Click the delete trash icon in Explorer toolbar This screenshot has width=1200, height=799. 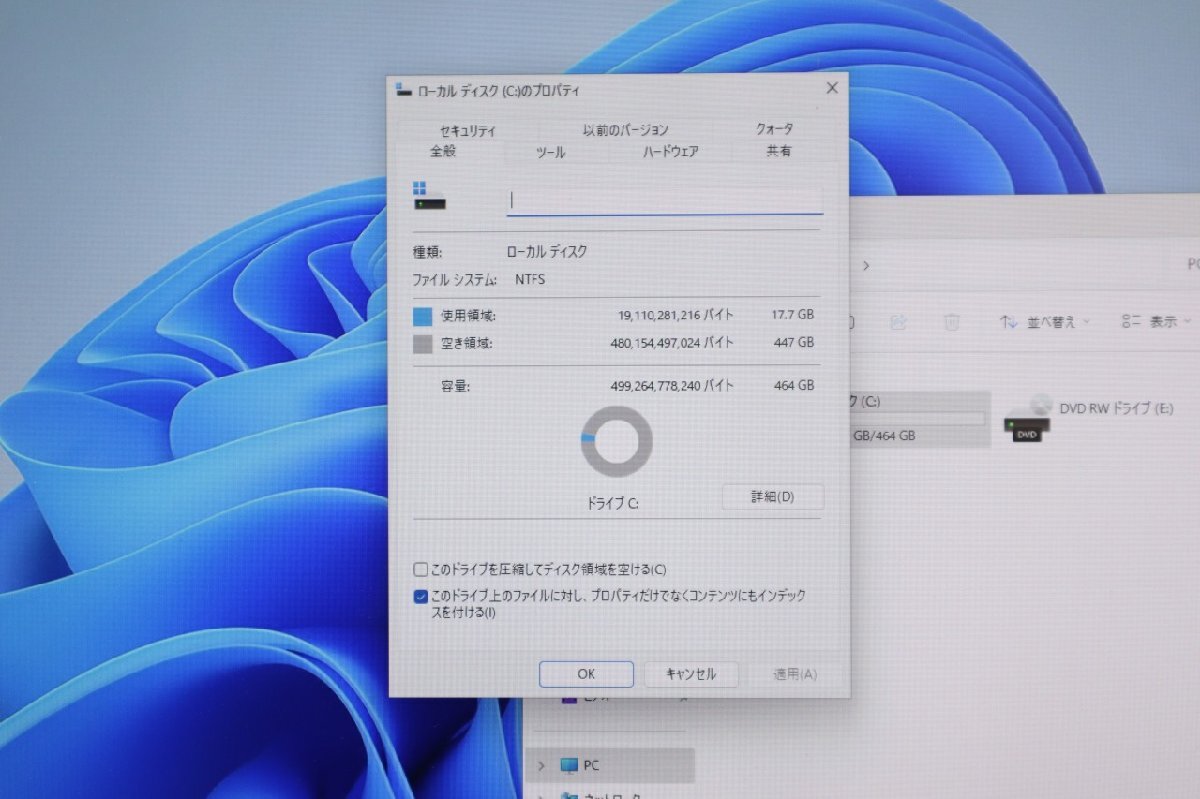952,322
